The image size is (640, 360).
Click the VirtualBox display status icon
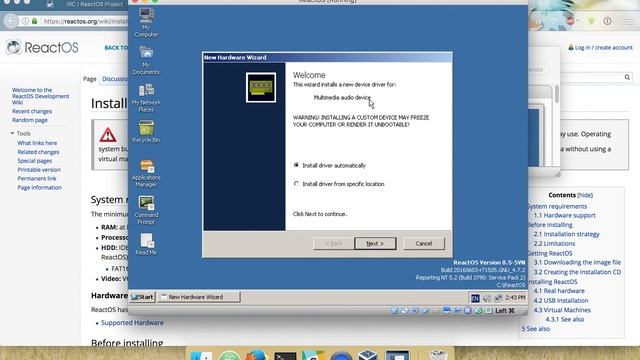tap(447, 311)
